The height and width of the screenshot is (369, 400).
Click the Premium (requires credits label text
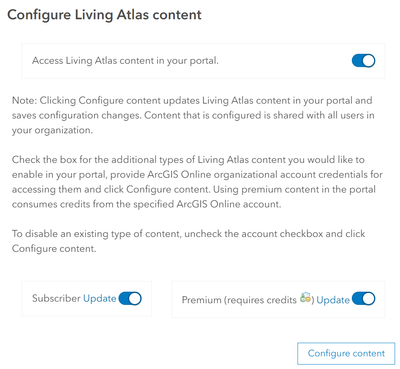239,300
